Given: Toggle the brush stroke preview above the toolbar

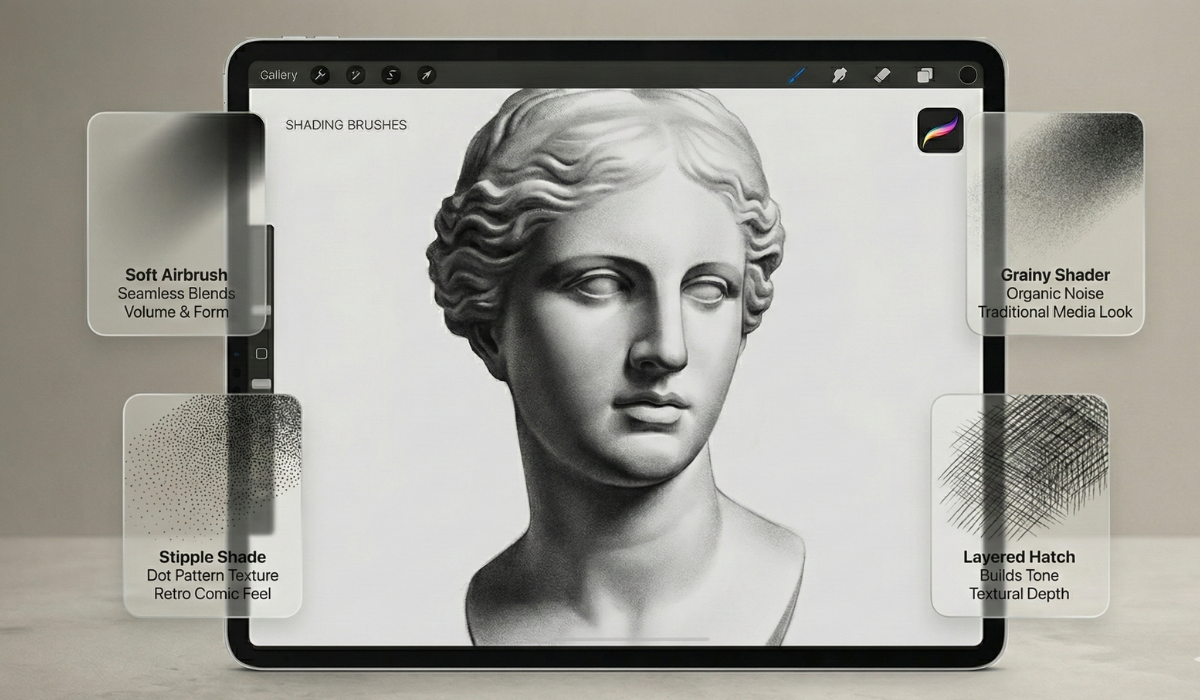Looking at the screenshot, I should click(797, 72).
